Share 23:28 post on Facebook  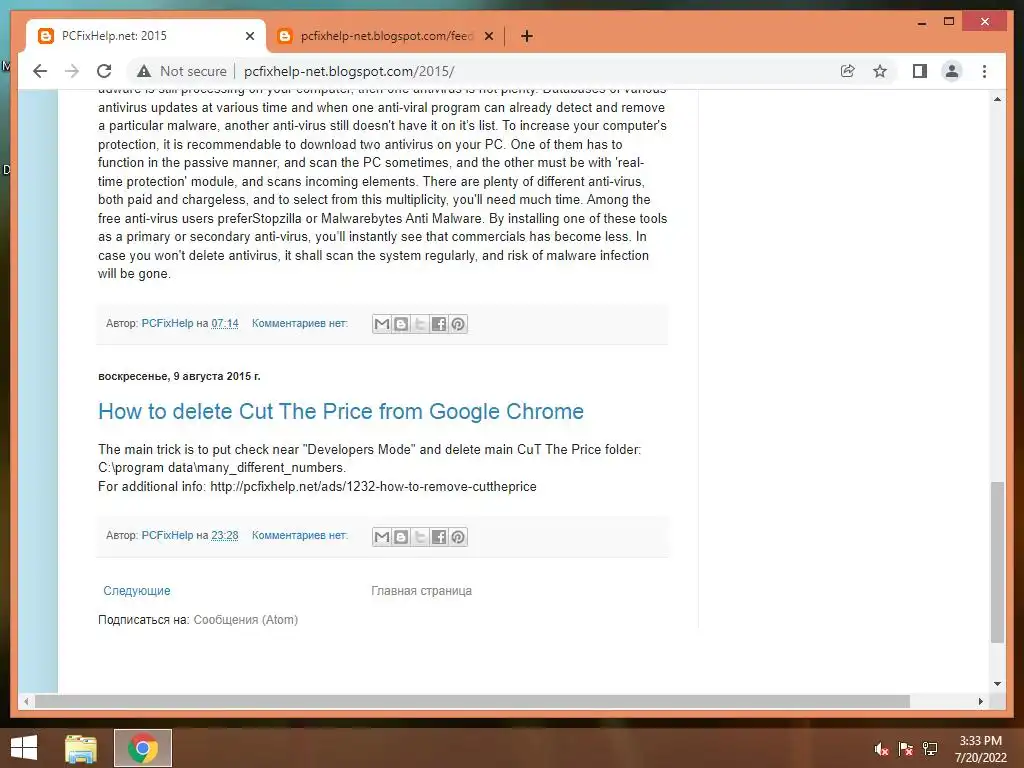(x=439, y=537)
